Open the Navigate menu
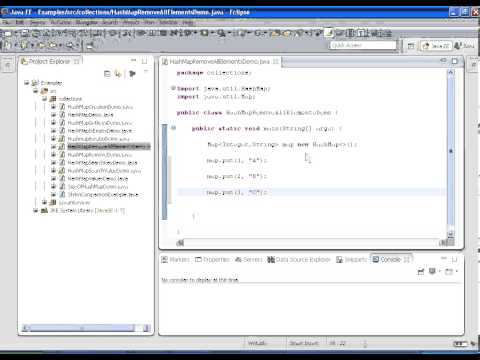 click(x=86, y=23)
